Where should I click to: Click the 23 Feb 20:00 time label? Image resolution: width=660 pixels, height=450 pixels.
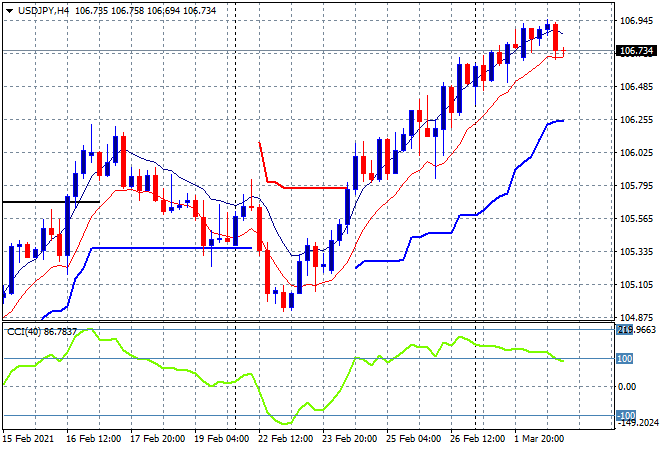[x=349, y=439]
